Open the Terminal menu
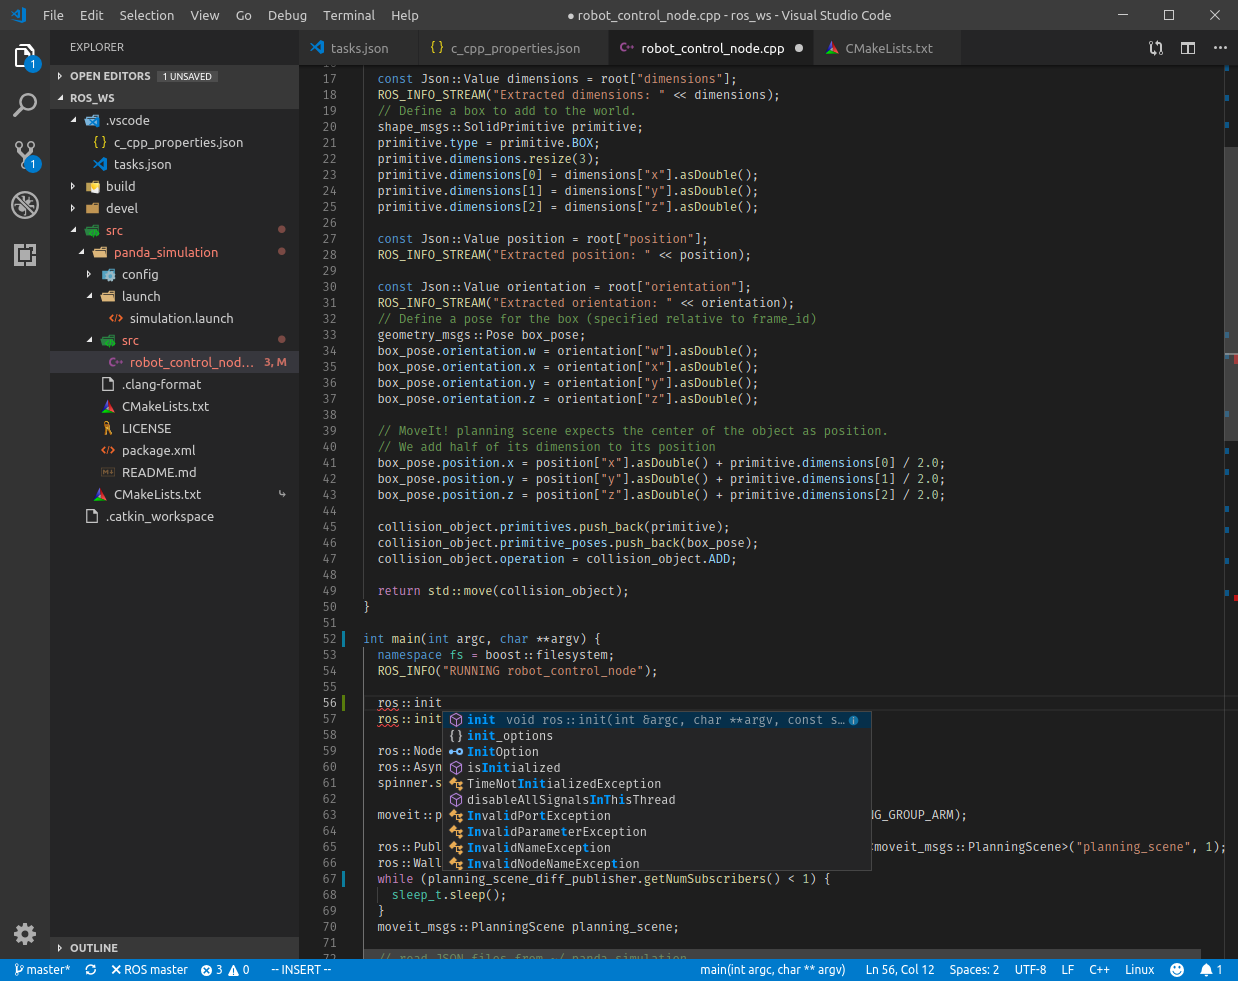Viewport: 1238px width, 981px height. pos(348,15)
